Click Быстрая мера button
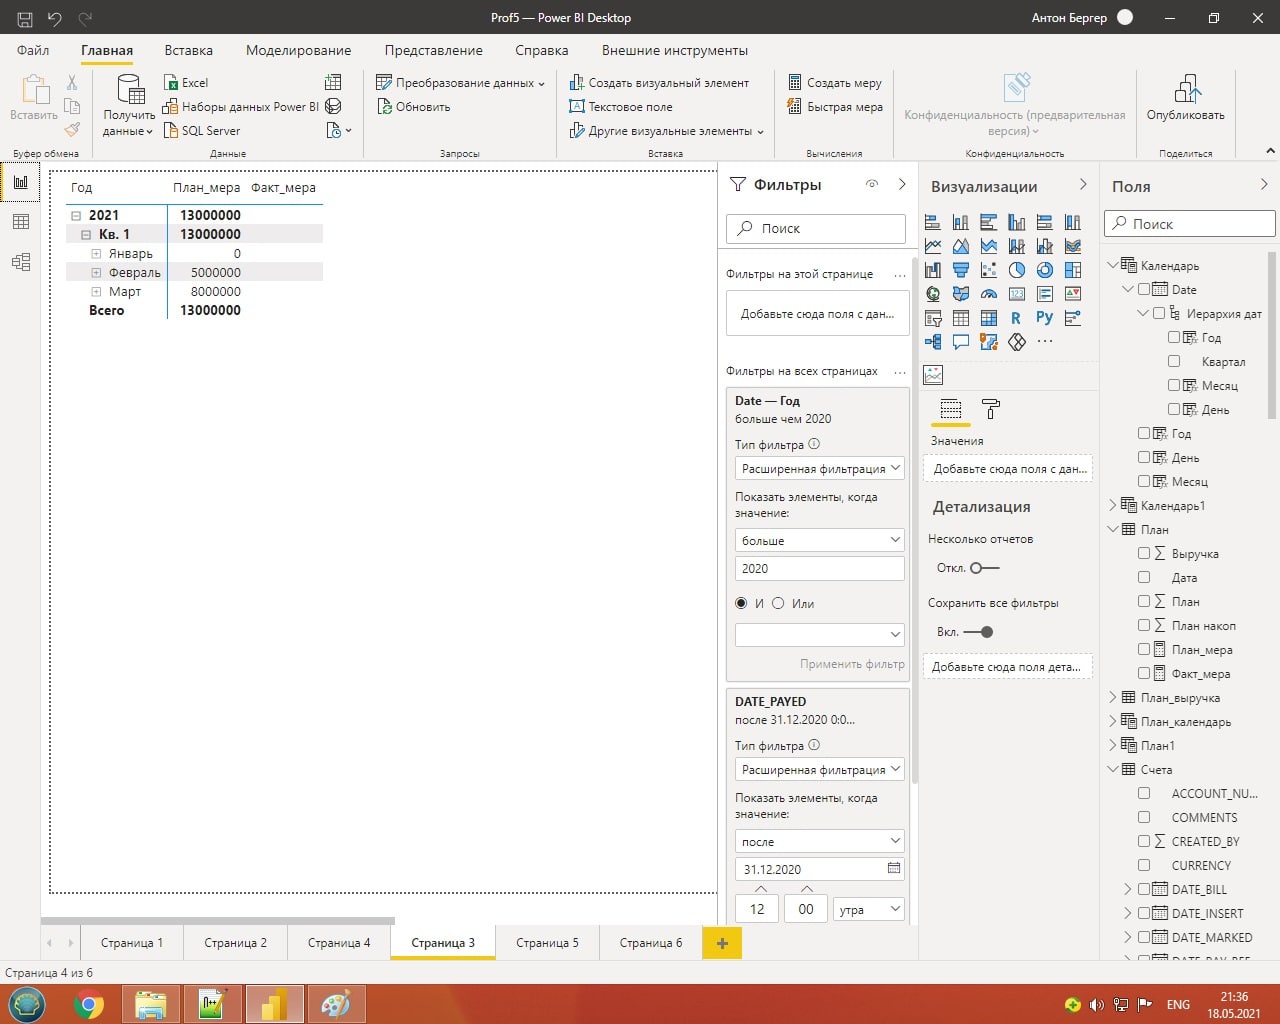Viewport: 1280px width, 1024px height. 835,107
